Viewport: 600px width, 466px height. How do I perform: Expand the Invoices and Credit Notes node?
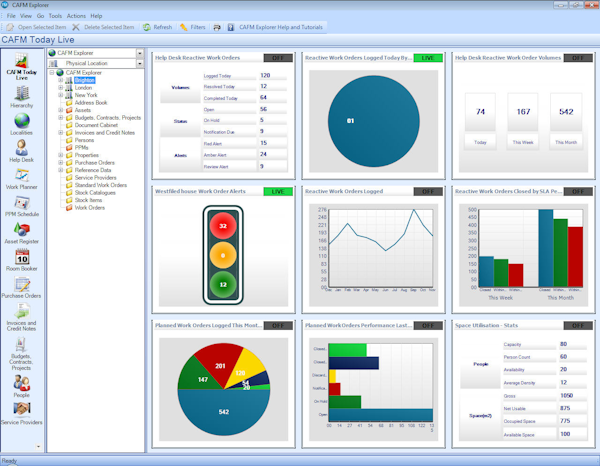(60, 133)
